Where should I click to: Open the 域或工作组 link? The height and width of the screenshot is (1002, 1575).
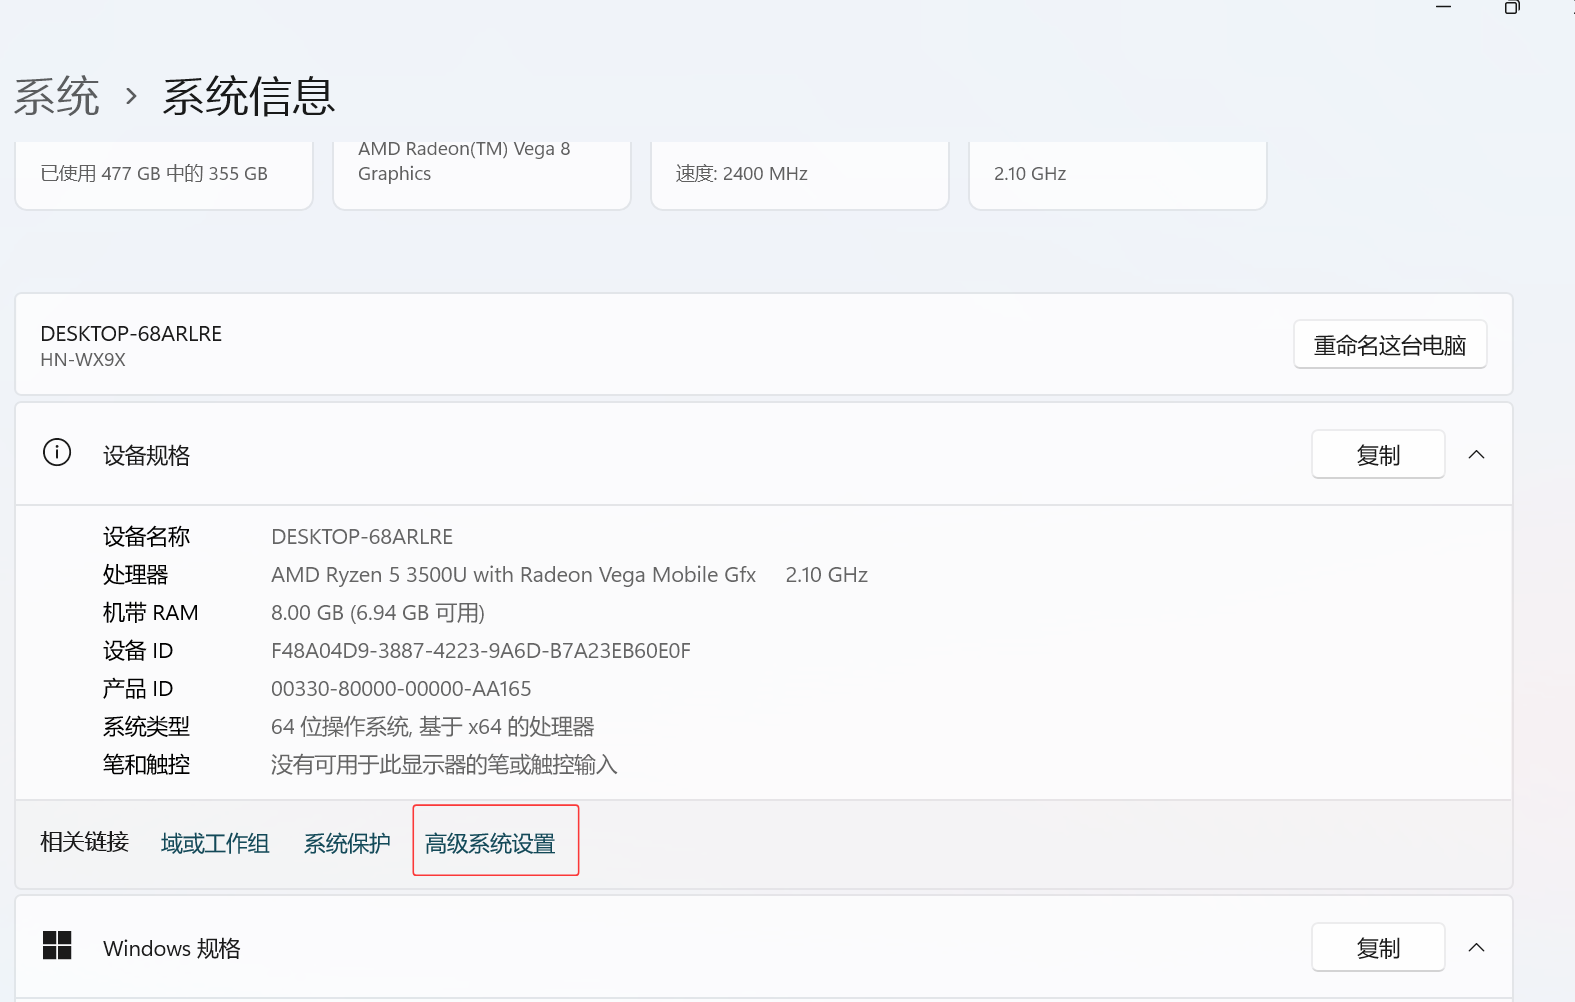[215, 844]
